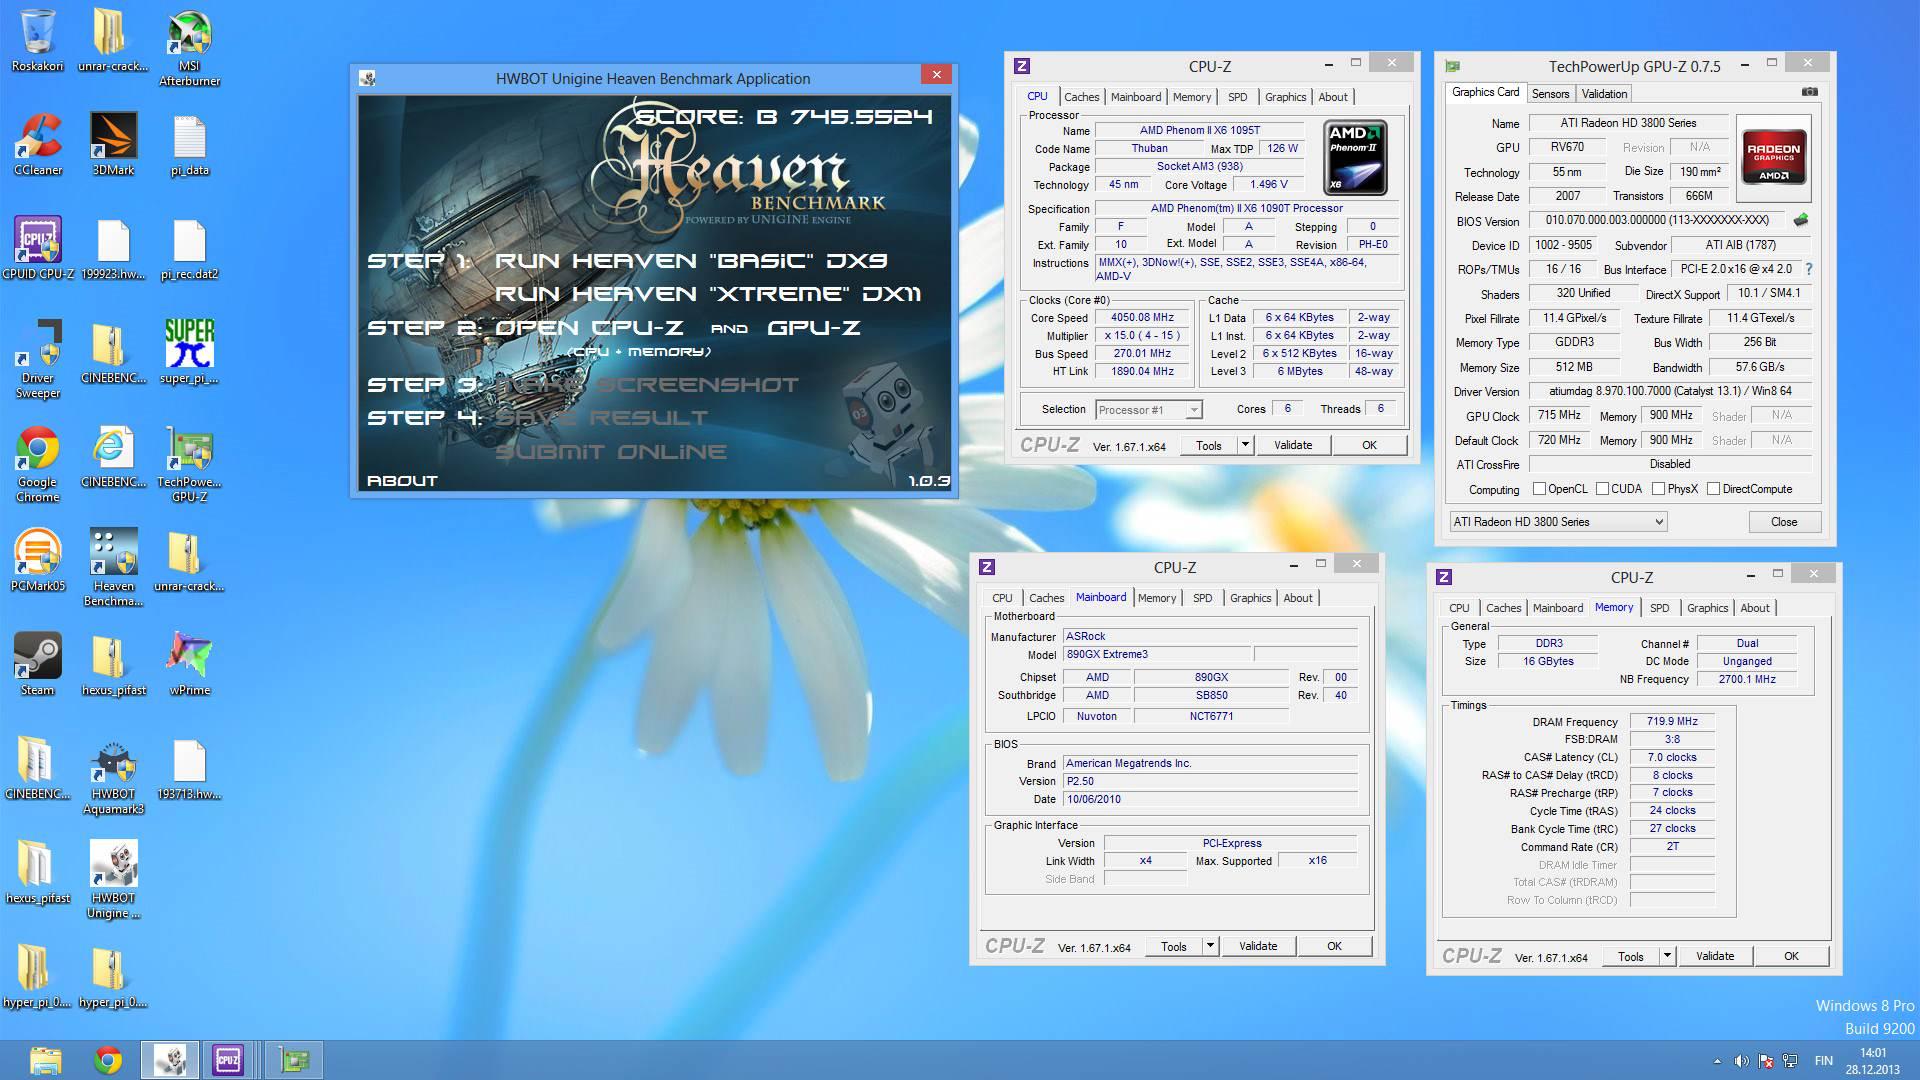Open super_pi desktop icon
This screenshot has height=1080, width=1920.
point(189,352)
